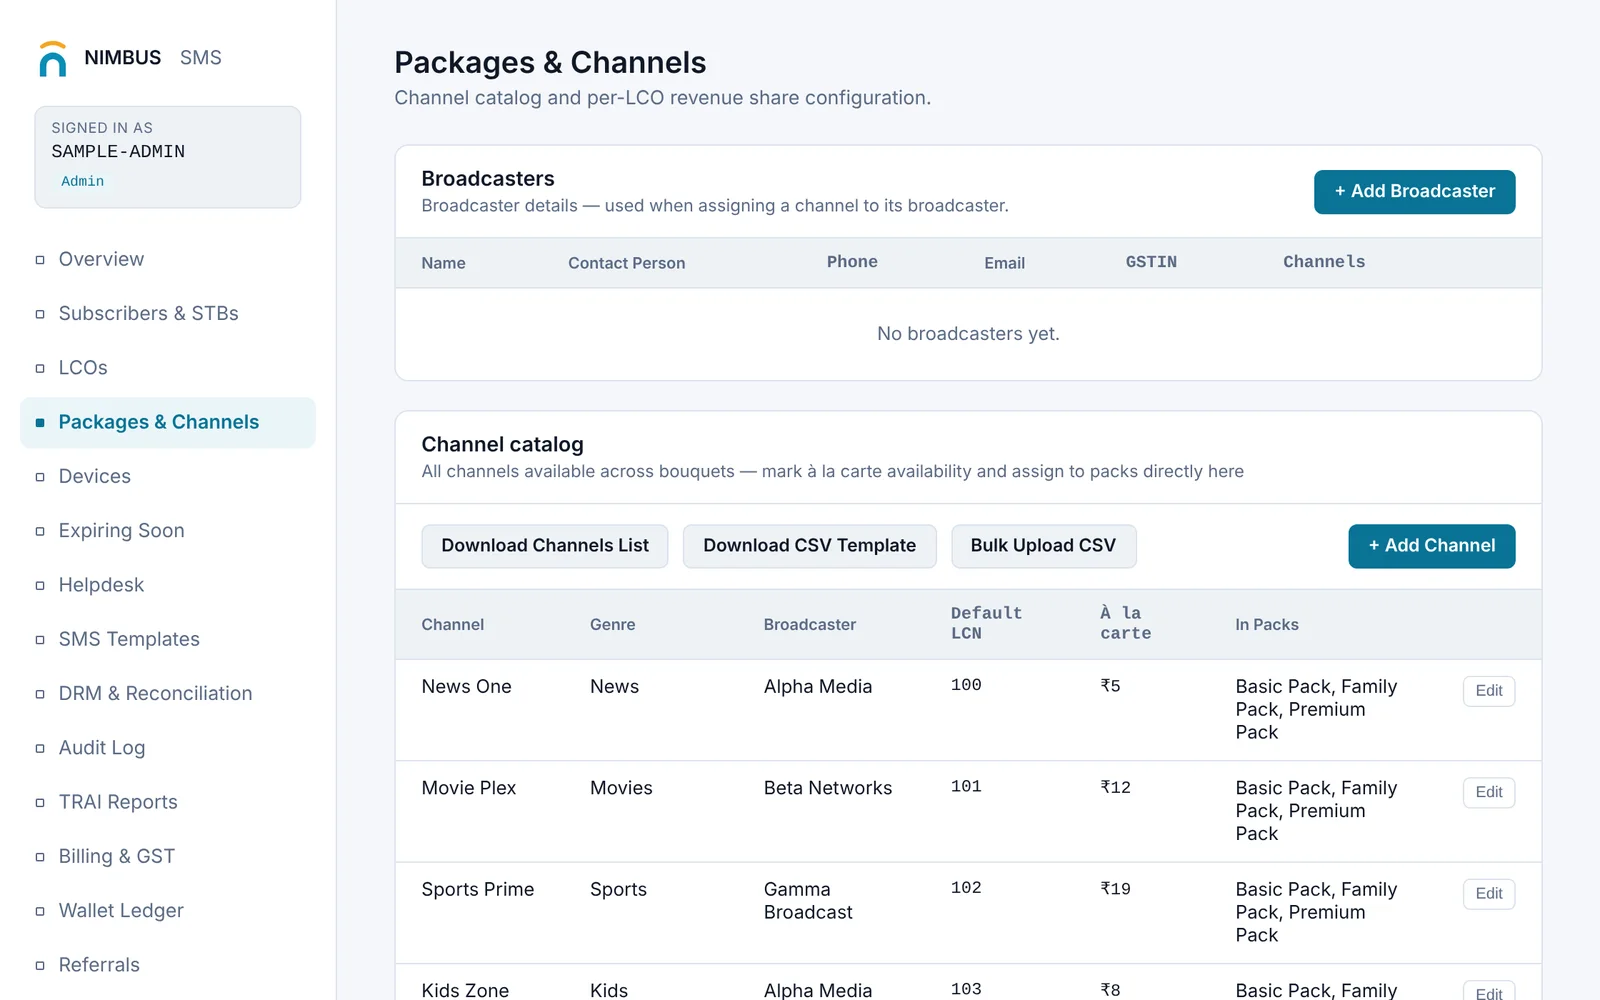Click the Add Channel button

tap(1431, 546)
